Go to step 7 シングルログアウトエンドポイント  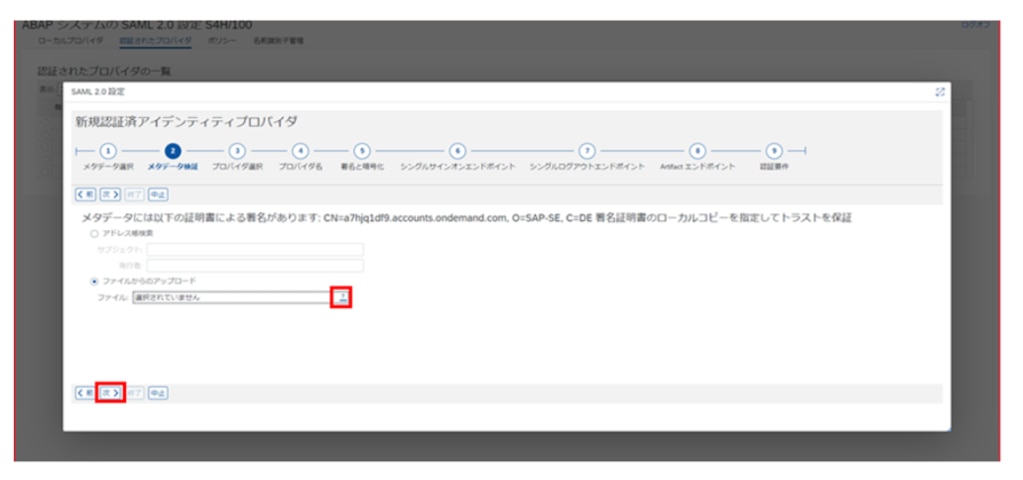[x=587, y=150]
